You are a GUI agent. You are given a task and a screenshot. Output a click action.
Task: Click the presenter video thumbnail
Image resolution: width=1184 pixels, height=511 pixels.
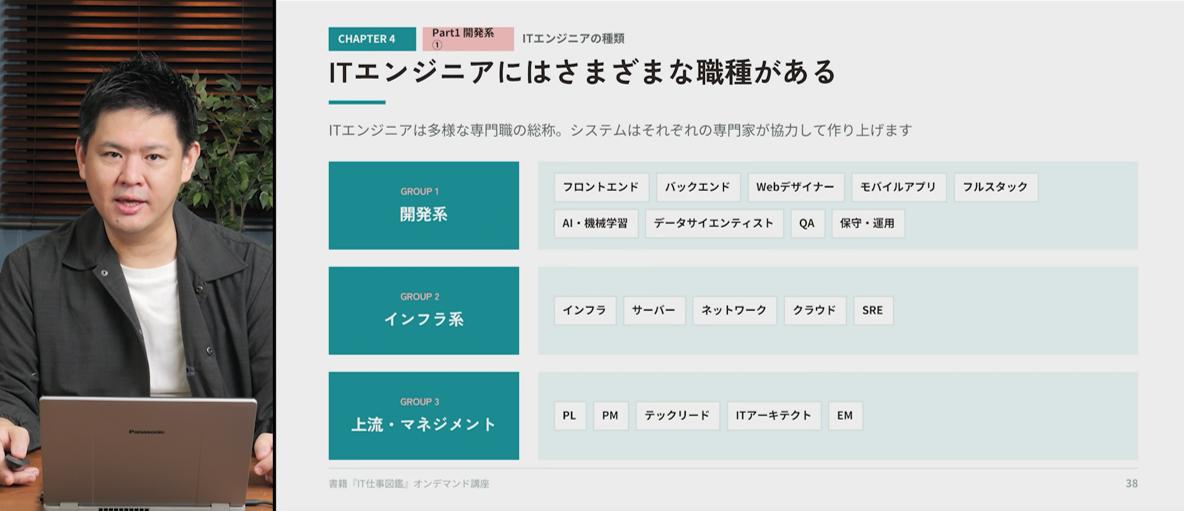click(x=137, y=255)
